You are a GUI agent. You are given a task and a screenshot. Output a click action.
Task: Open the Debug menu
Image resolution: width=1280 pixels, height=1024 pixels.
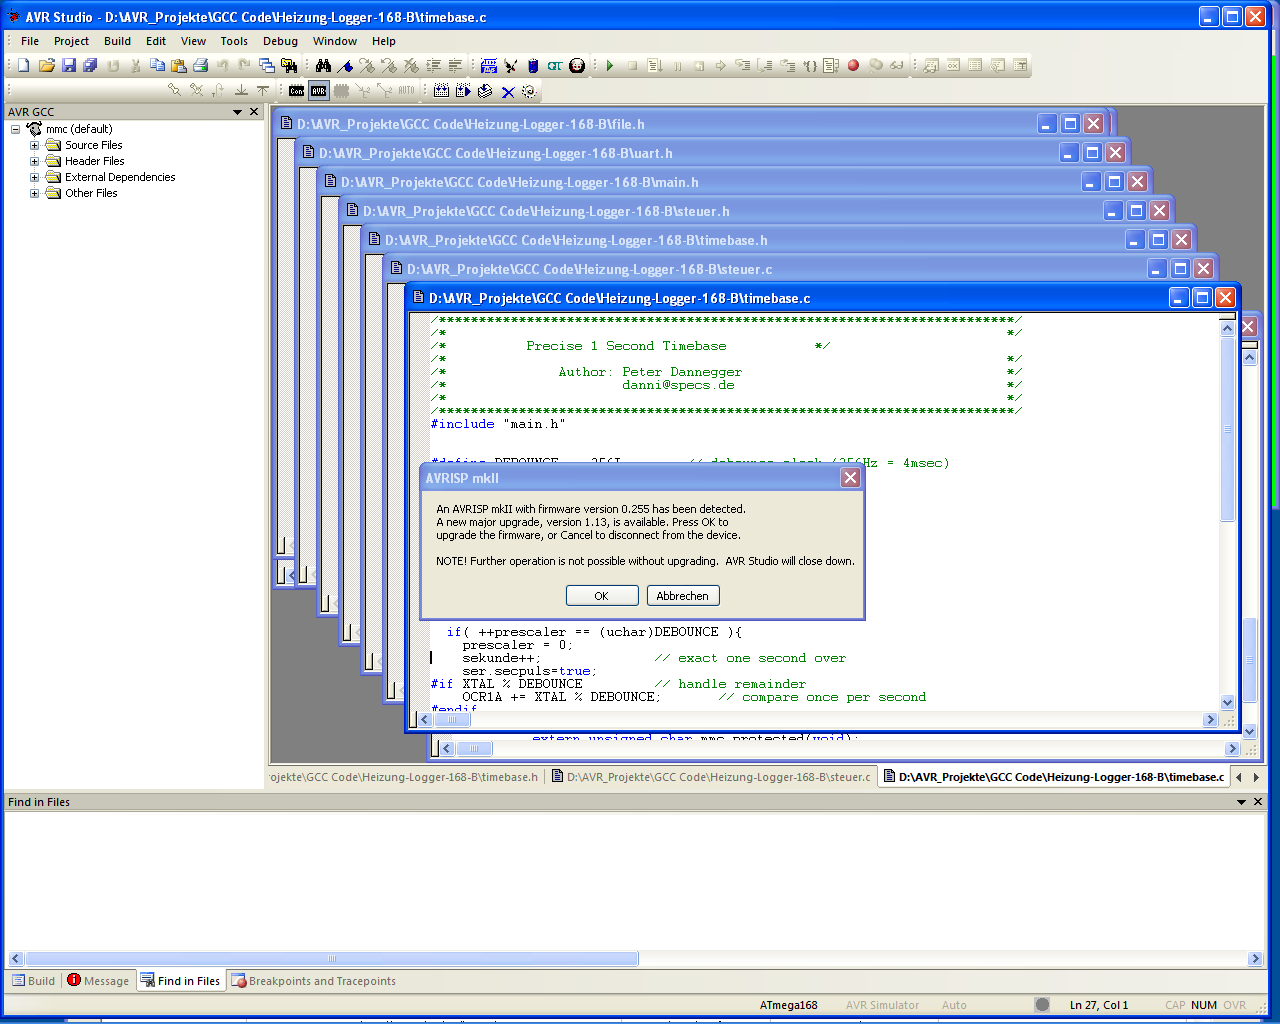[x=280, y=41]
